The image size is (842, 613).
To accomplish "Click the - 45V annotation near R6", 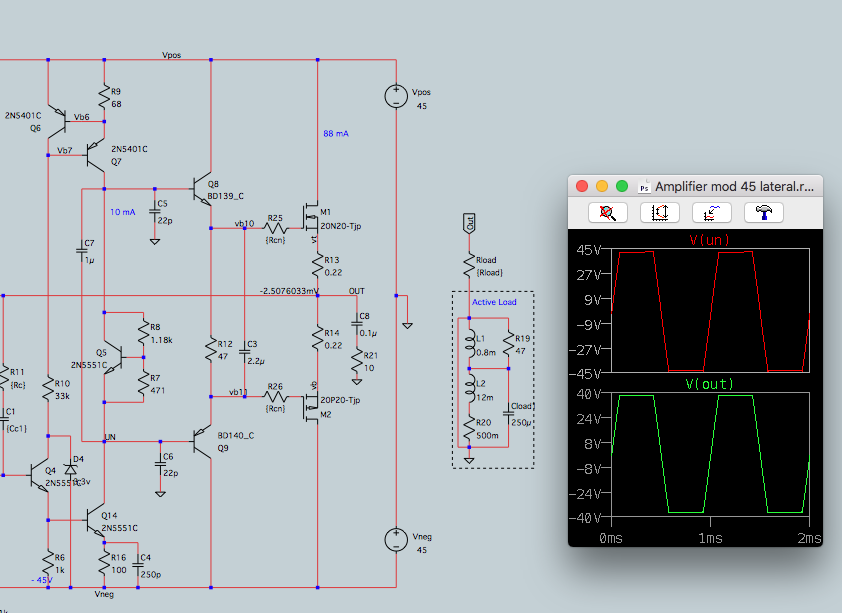I will [42, 580].
